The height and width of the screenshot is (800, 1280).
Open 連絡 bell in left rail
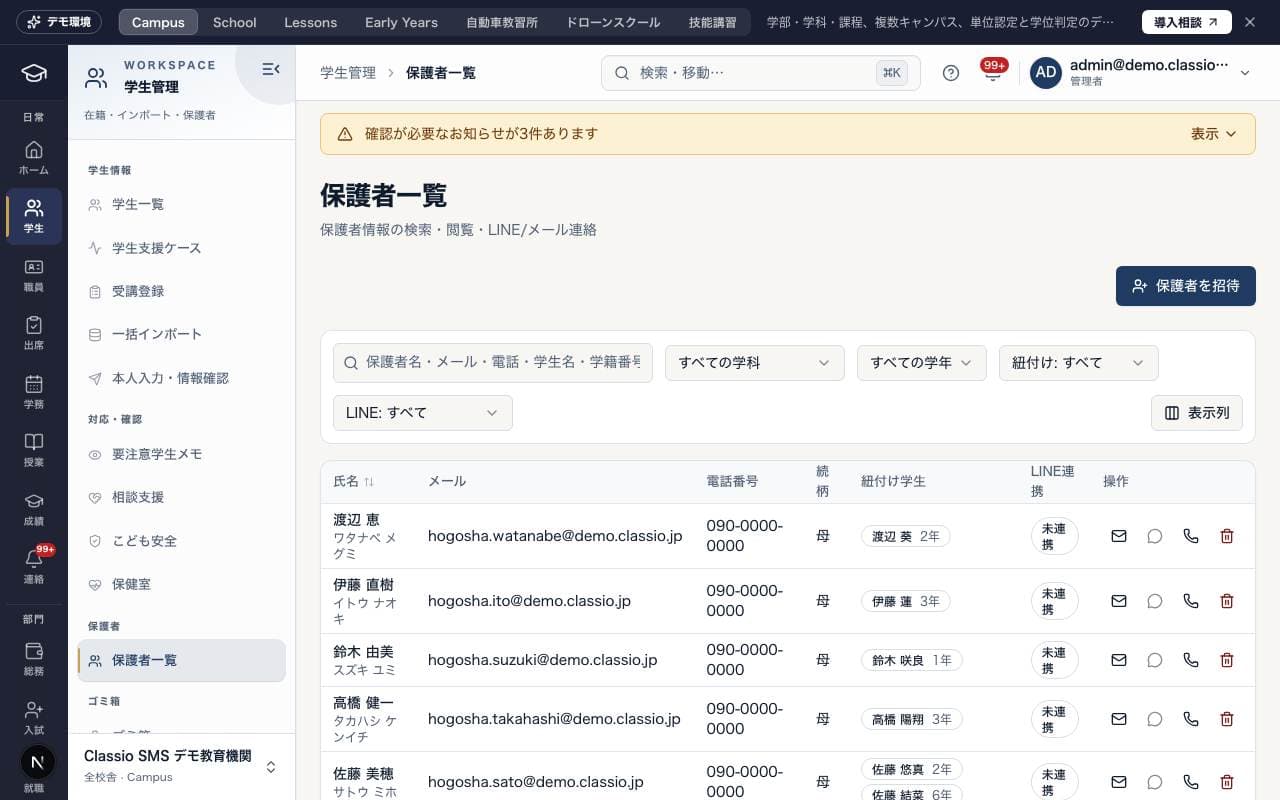[x=34, y=567]
